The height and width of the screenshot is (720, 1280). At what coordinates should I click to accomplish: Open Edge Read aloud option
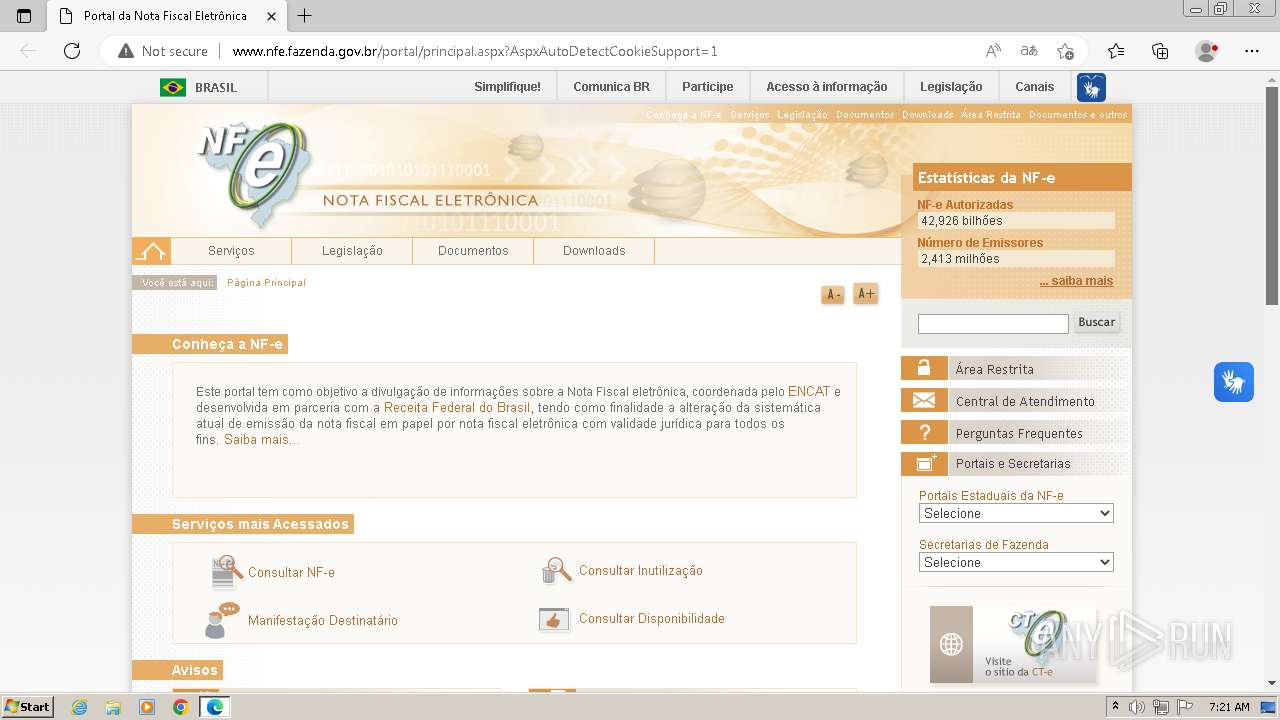click(x=993, y=51)
